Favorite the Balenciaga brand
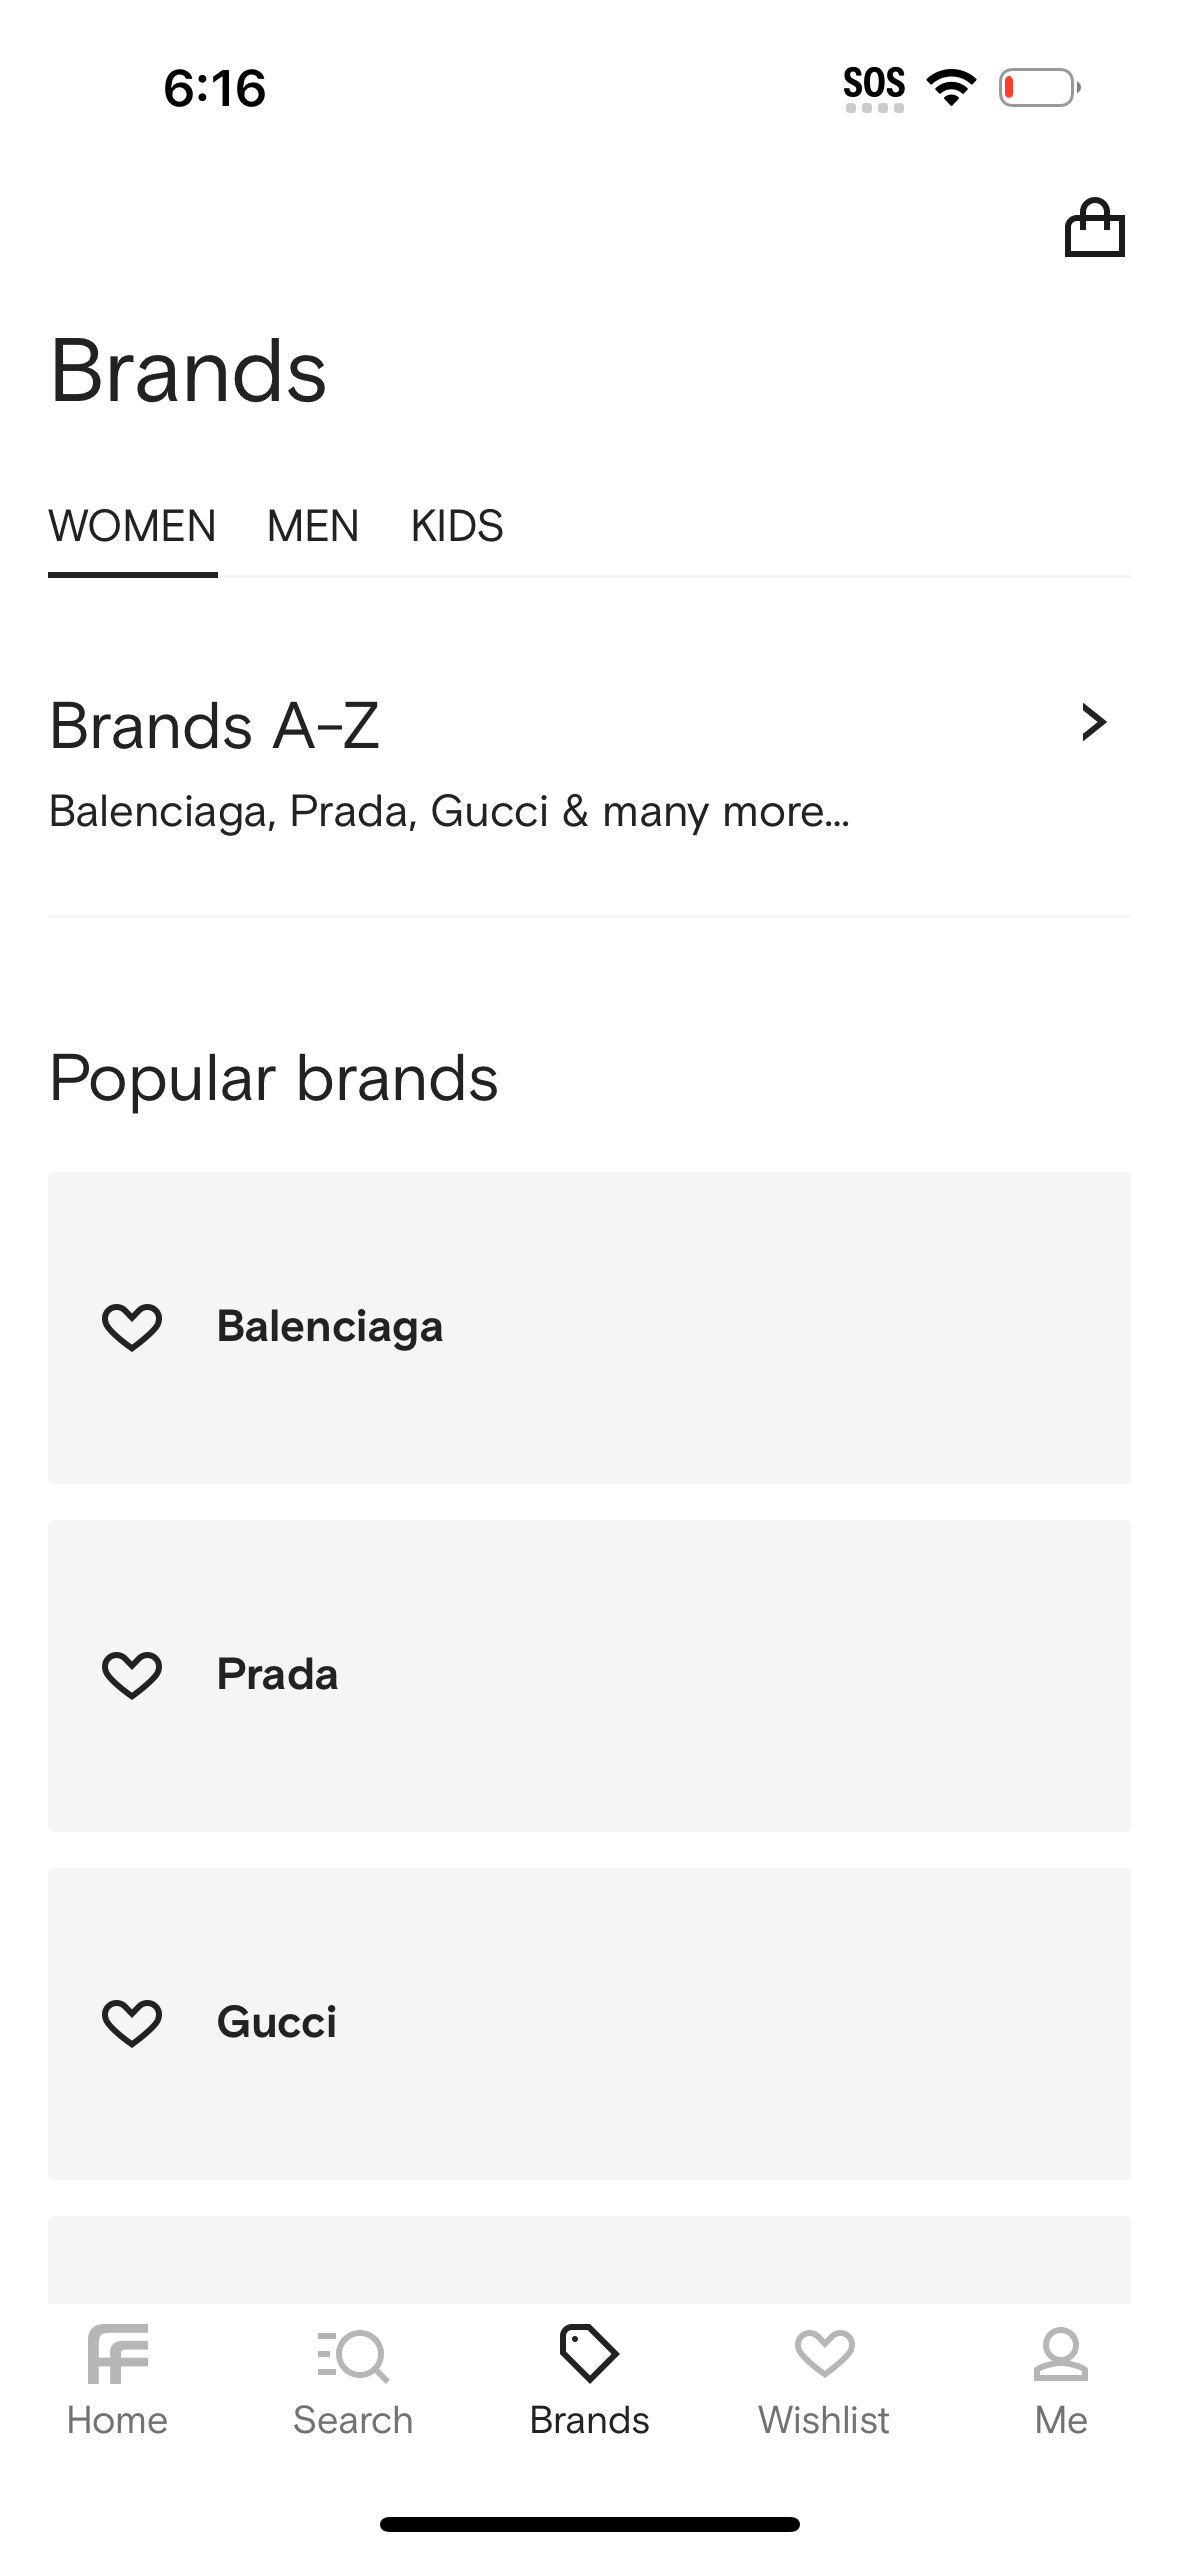This screenshot has height=2556, width=1179. [131, 1327]
